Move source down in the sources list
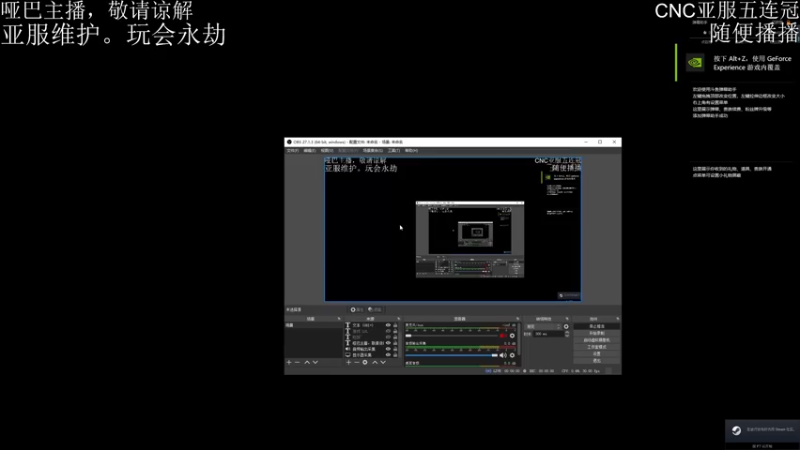800x450 pixels. pyautogui.click(x=383, y=362)
